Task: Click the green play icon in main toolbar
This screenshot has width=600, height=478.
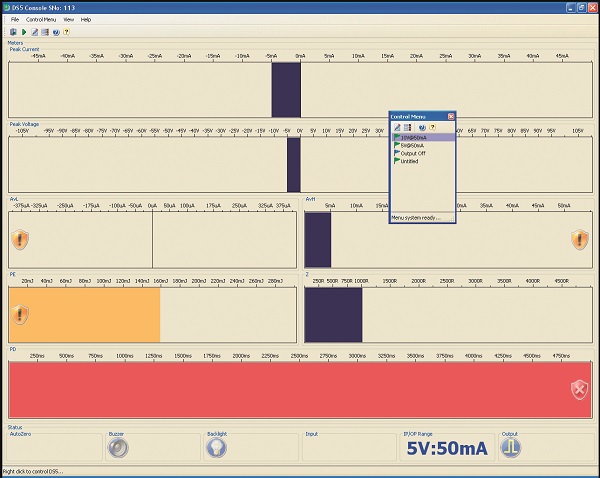Action: (22, 31)
